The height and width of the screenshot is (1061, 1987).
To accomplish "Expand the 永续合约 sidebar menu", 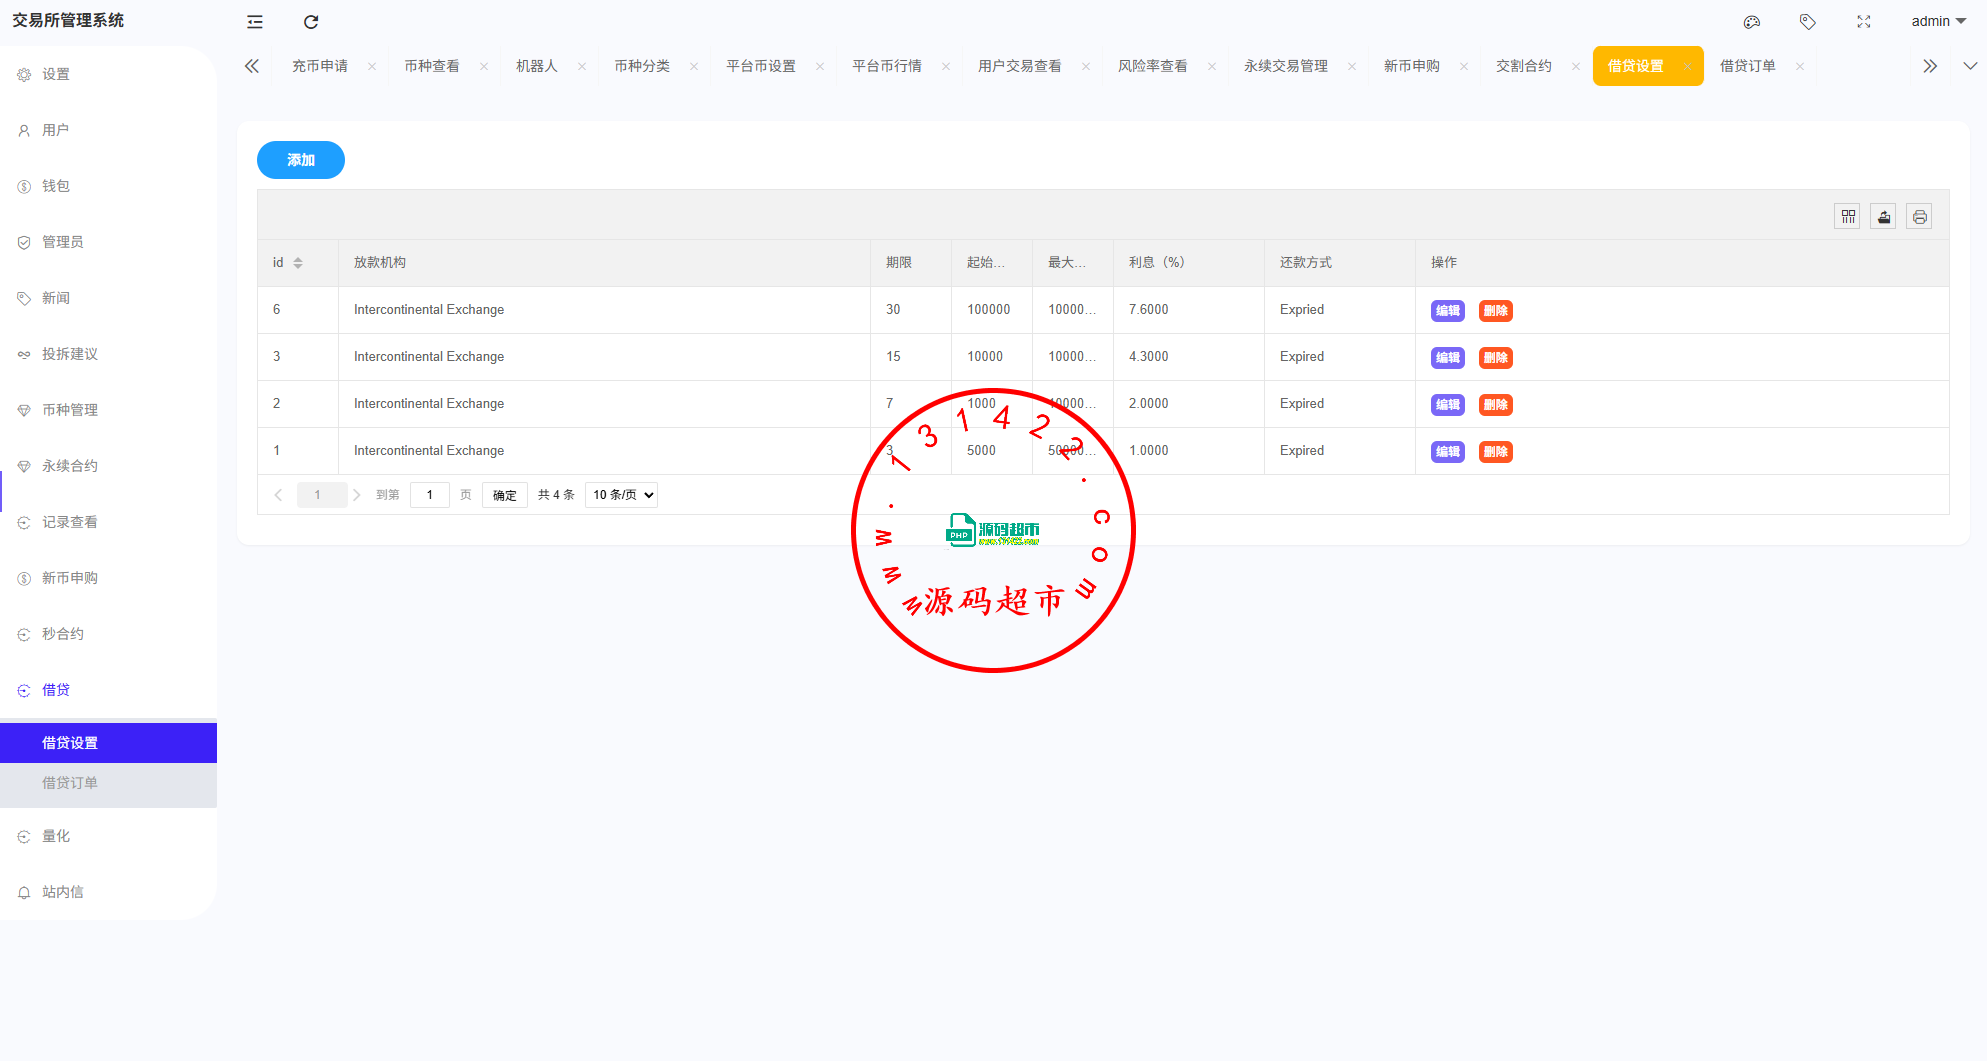I will (70, 466).
